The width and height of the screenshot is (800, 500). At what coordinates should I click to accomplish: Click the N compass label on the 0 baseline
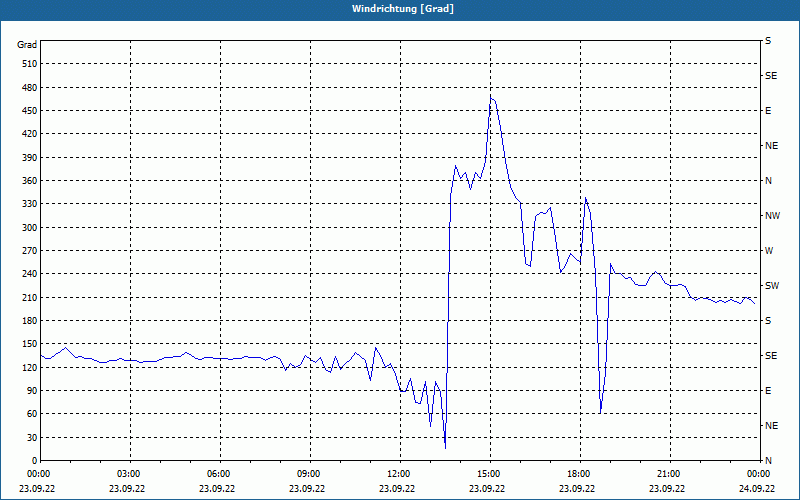pos(768,460)
